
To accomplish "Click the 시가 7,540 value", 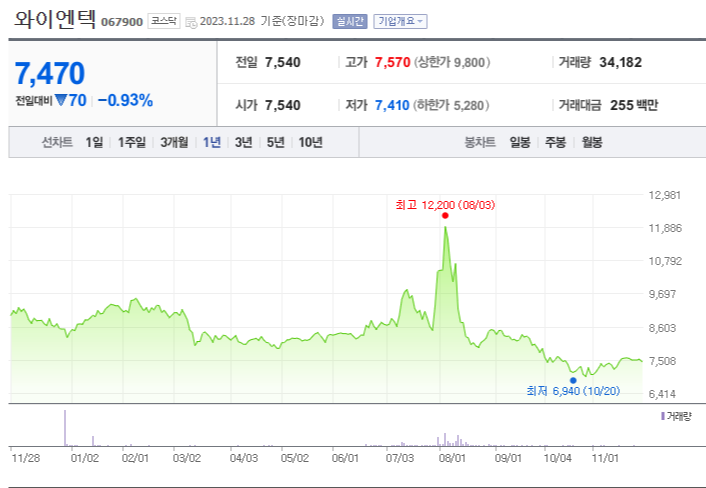I will 282,105.
